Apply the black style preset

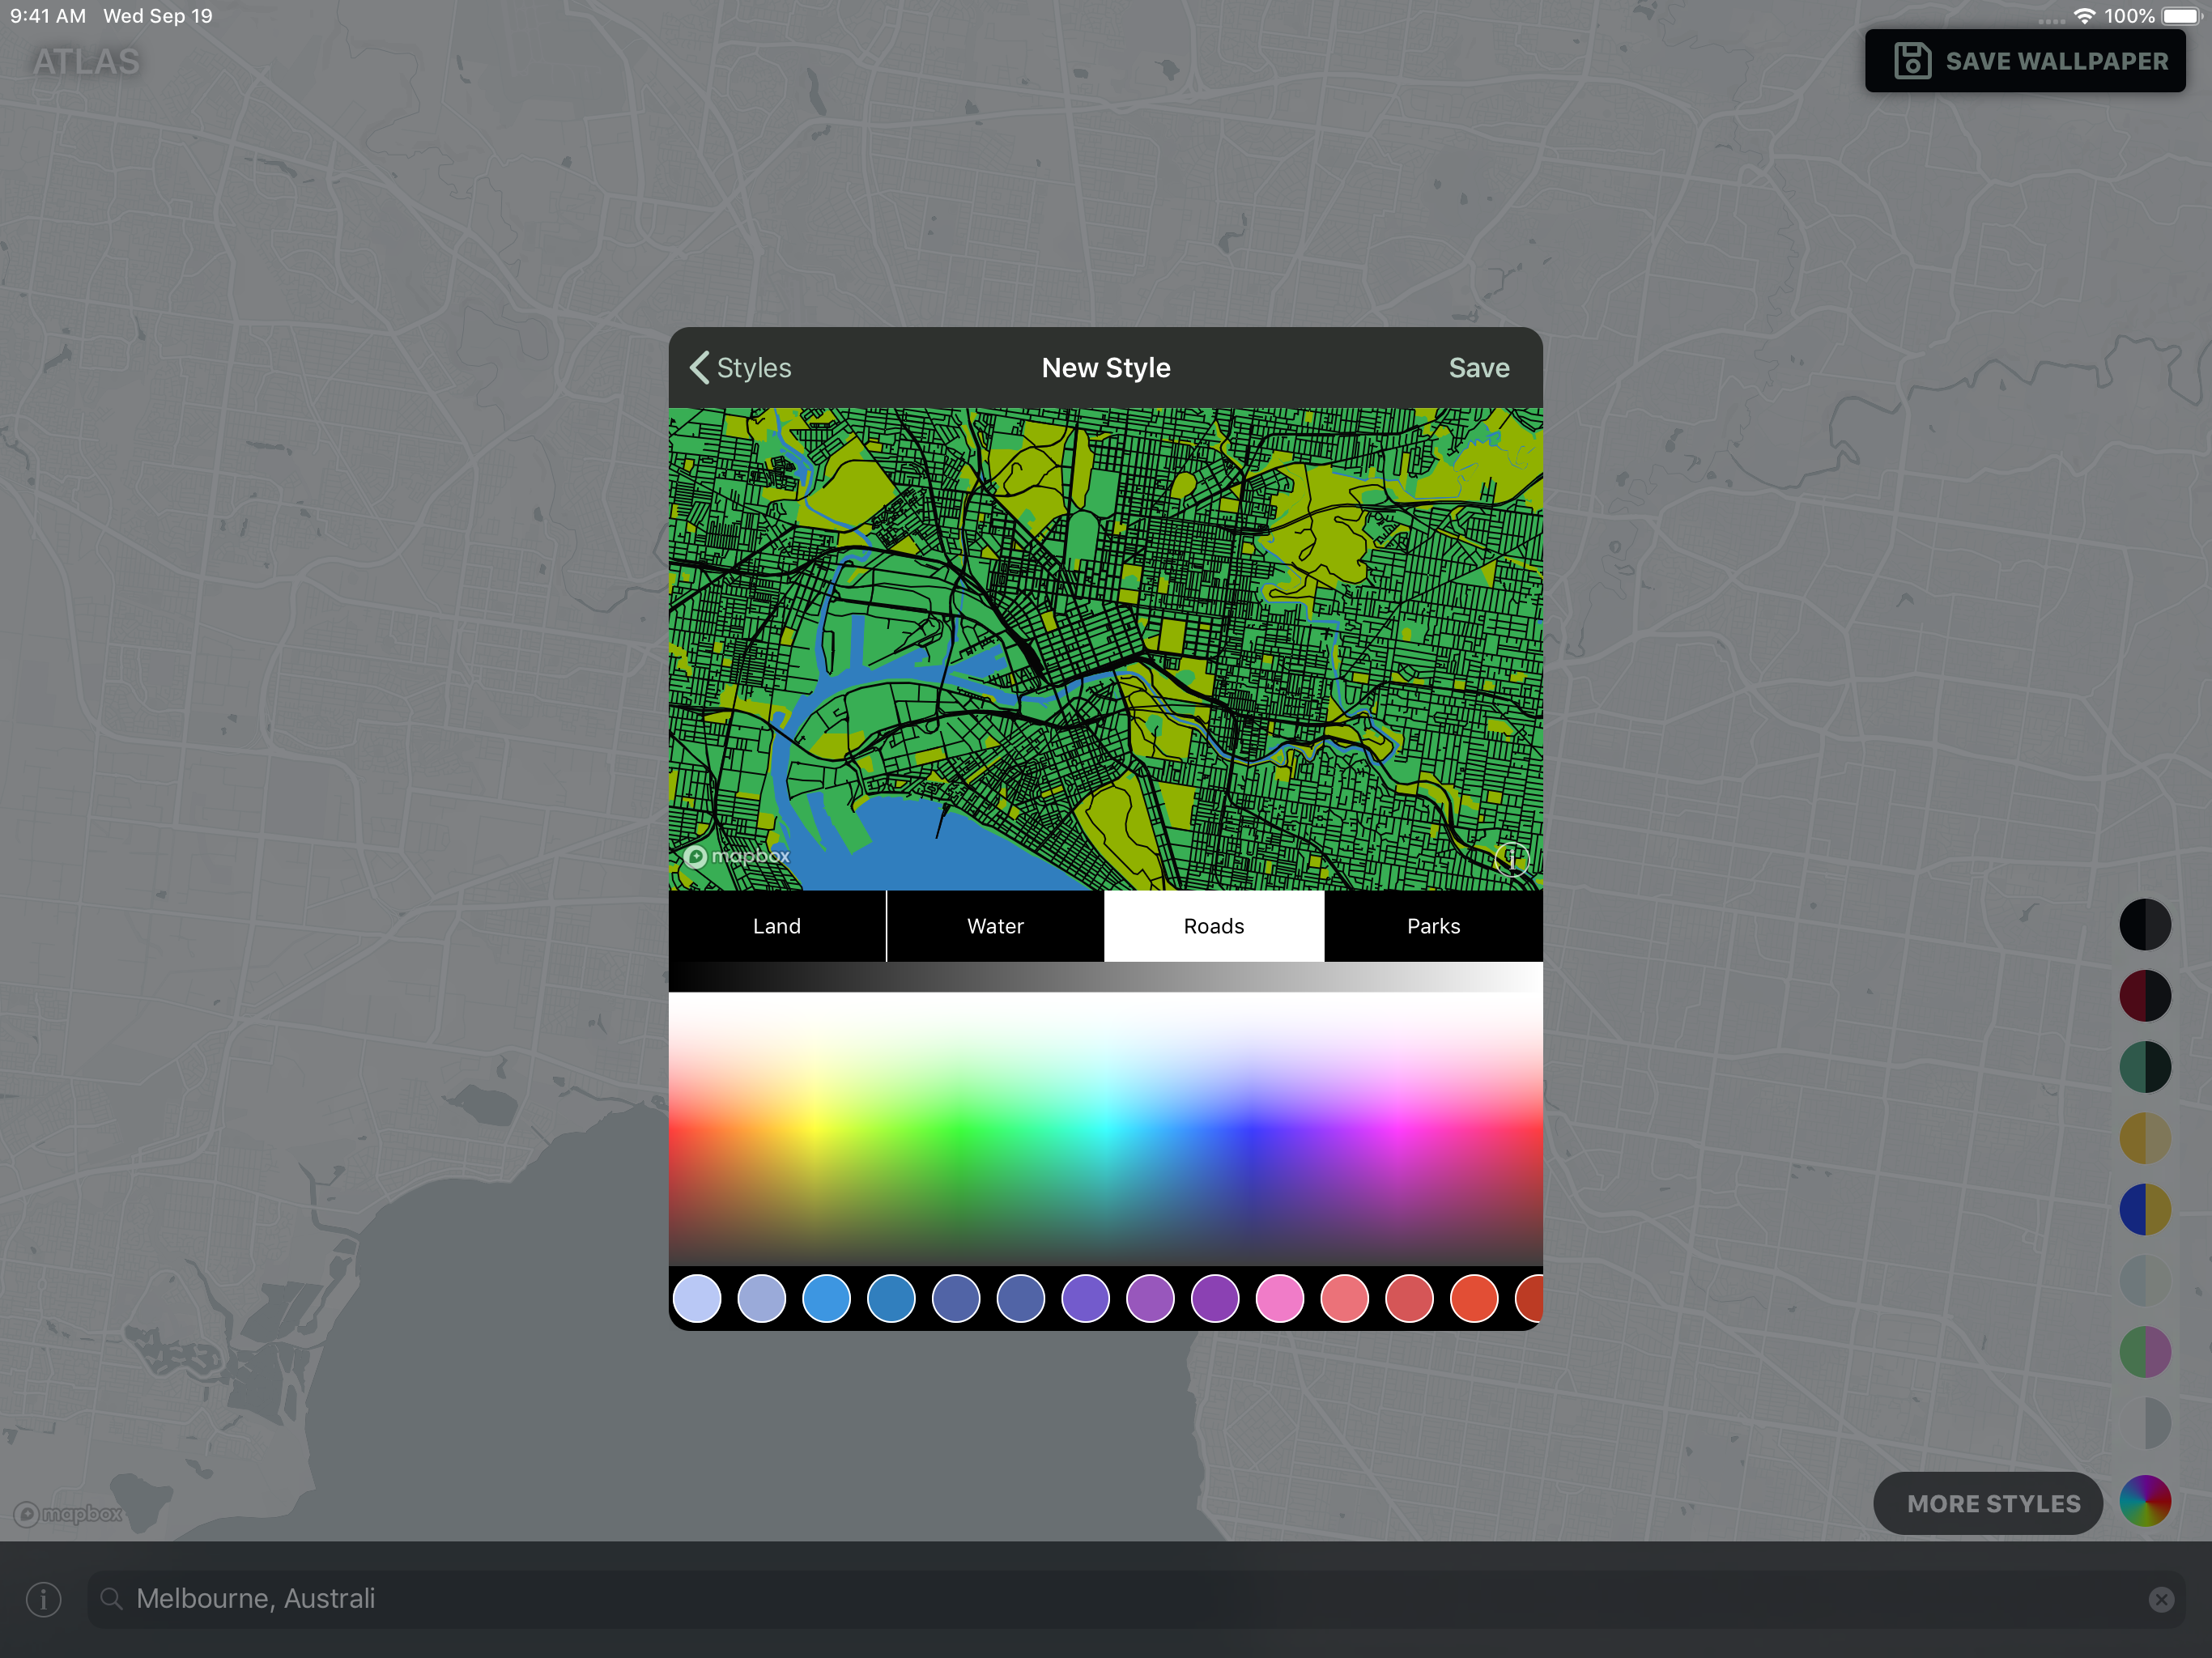[2145, 924]
